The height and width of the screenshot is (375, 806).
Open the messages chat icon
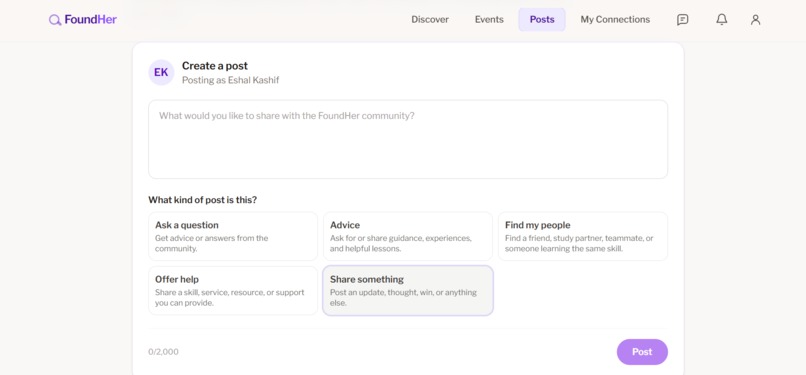click(682, 20)
